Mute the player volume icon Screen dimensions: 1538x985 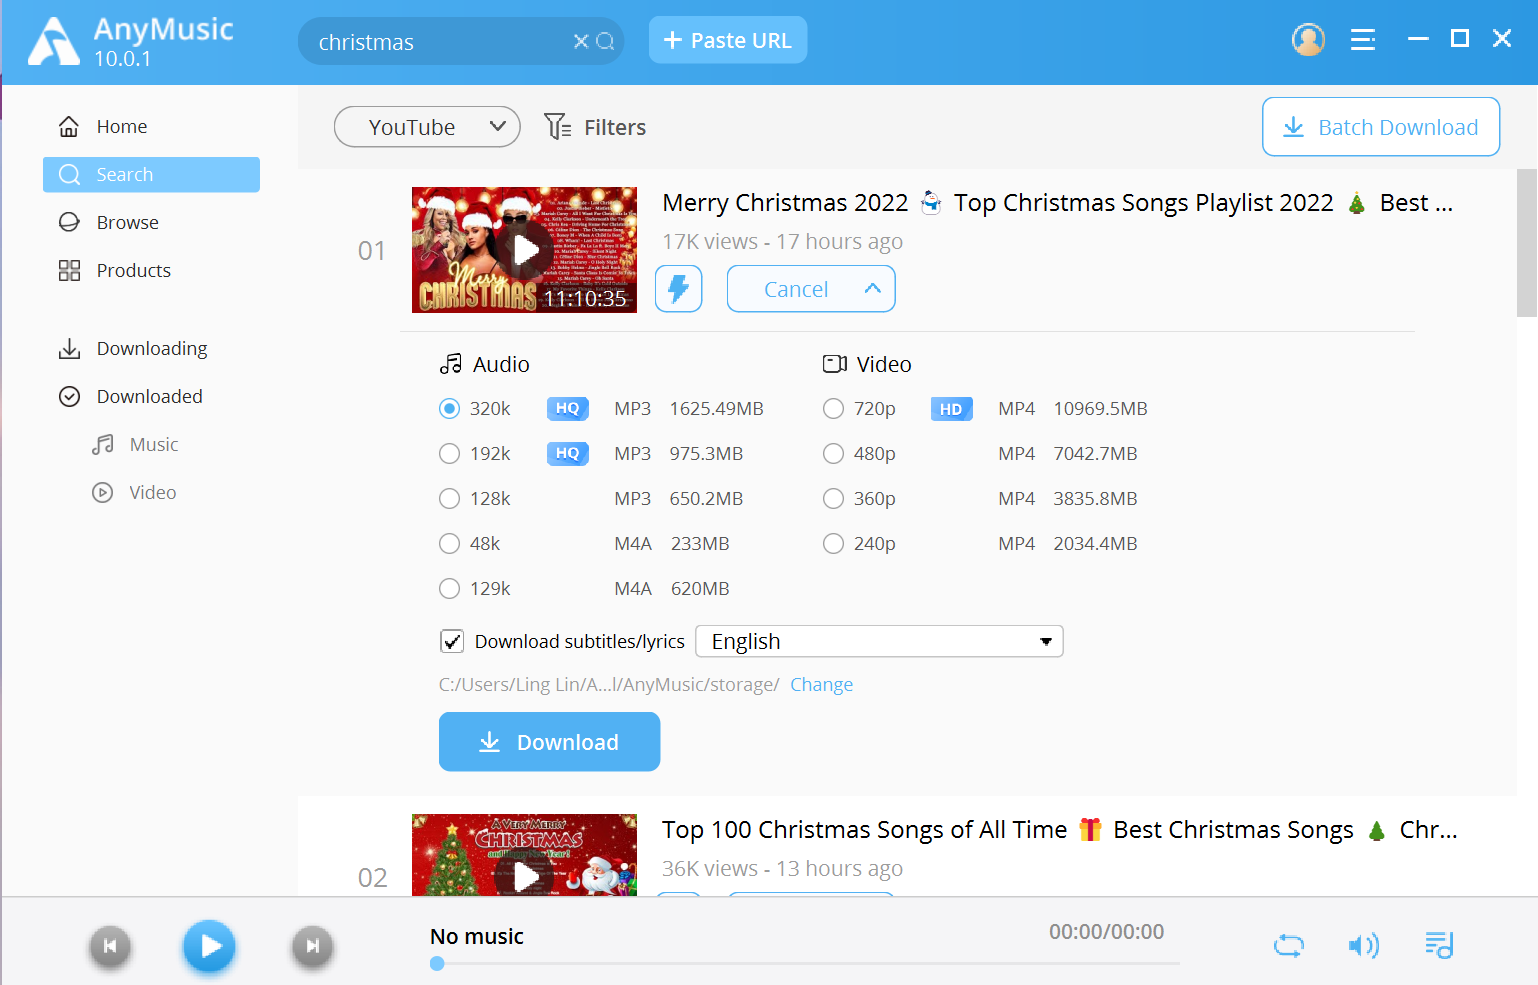coord(1362,945)
